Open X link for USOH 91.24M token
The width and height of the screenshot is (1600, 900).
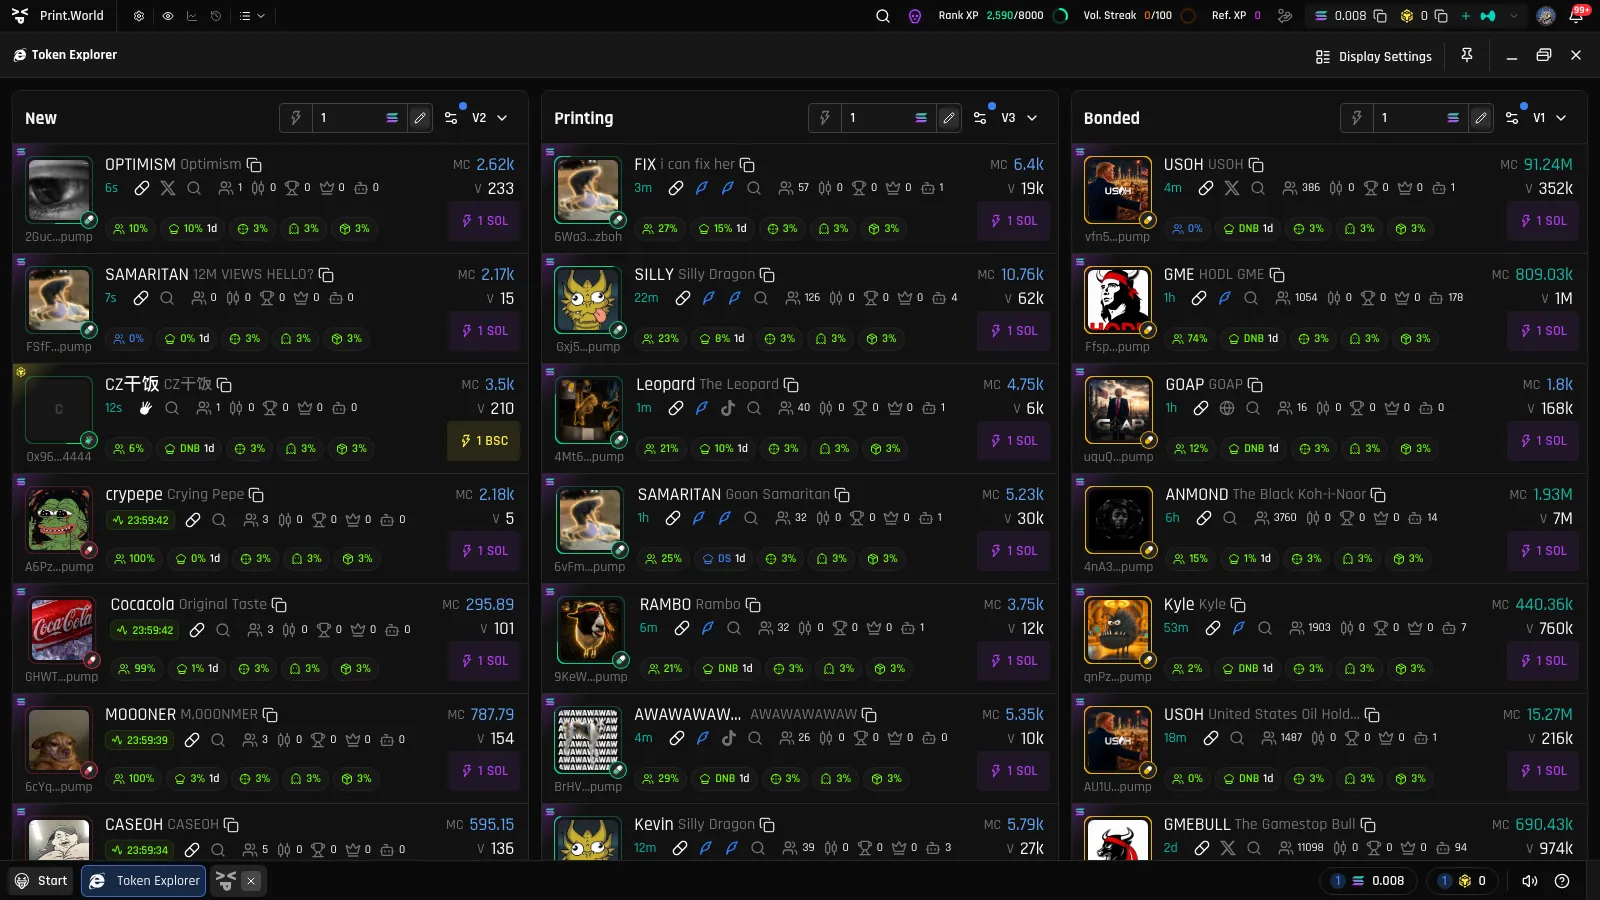tap(1232, 188)
